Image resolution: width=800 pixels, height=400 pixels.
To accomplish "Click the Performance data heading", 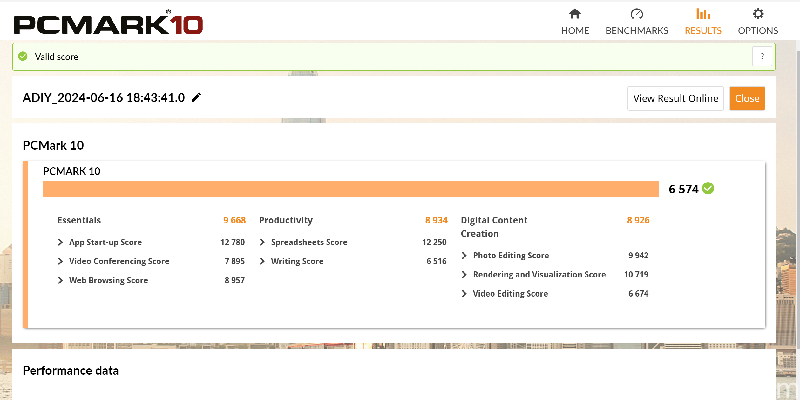I will [71, 370].
